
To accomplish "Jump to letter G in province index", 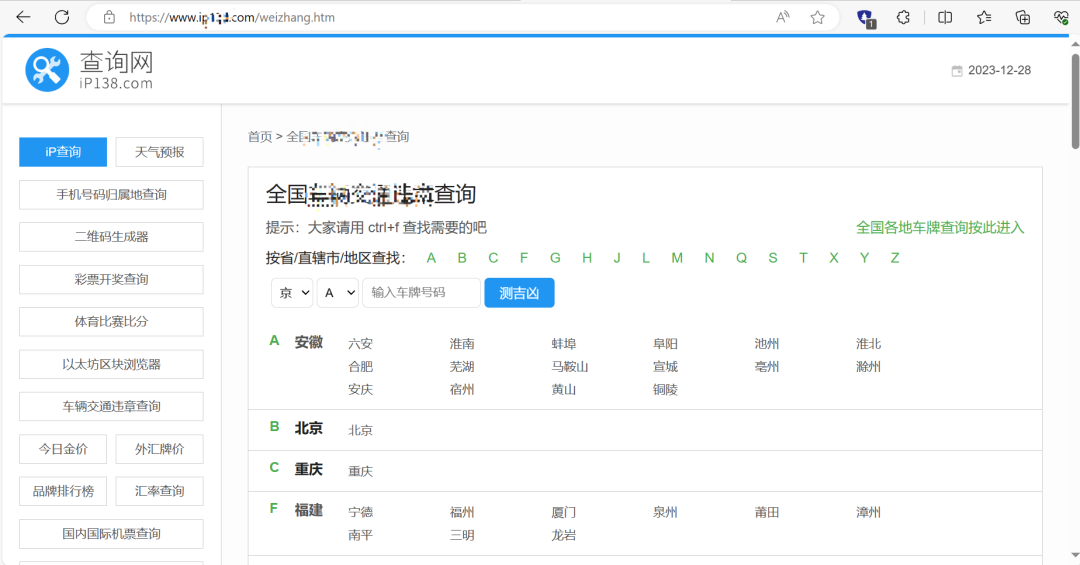I will (555, 258).
